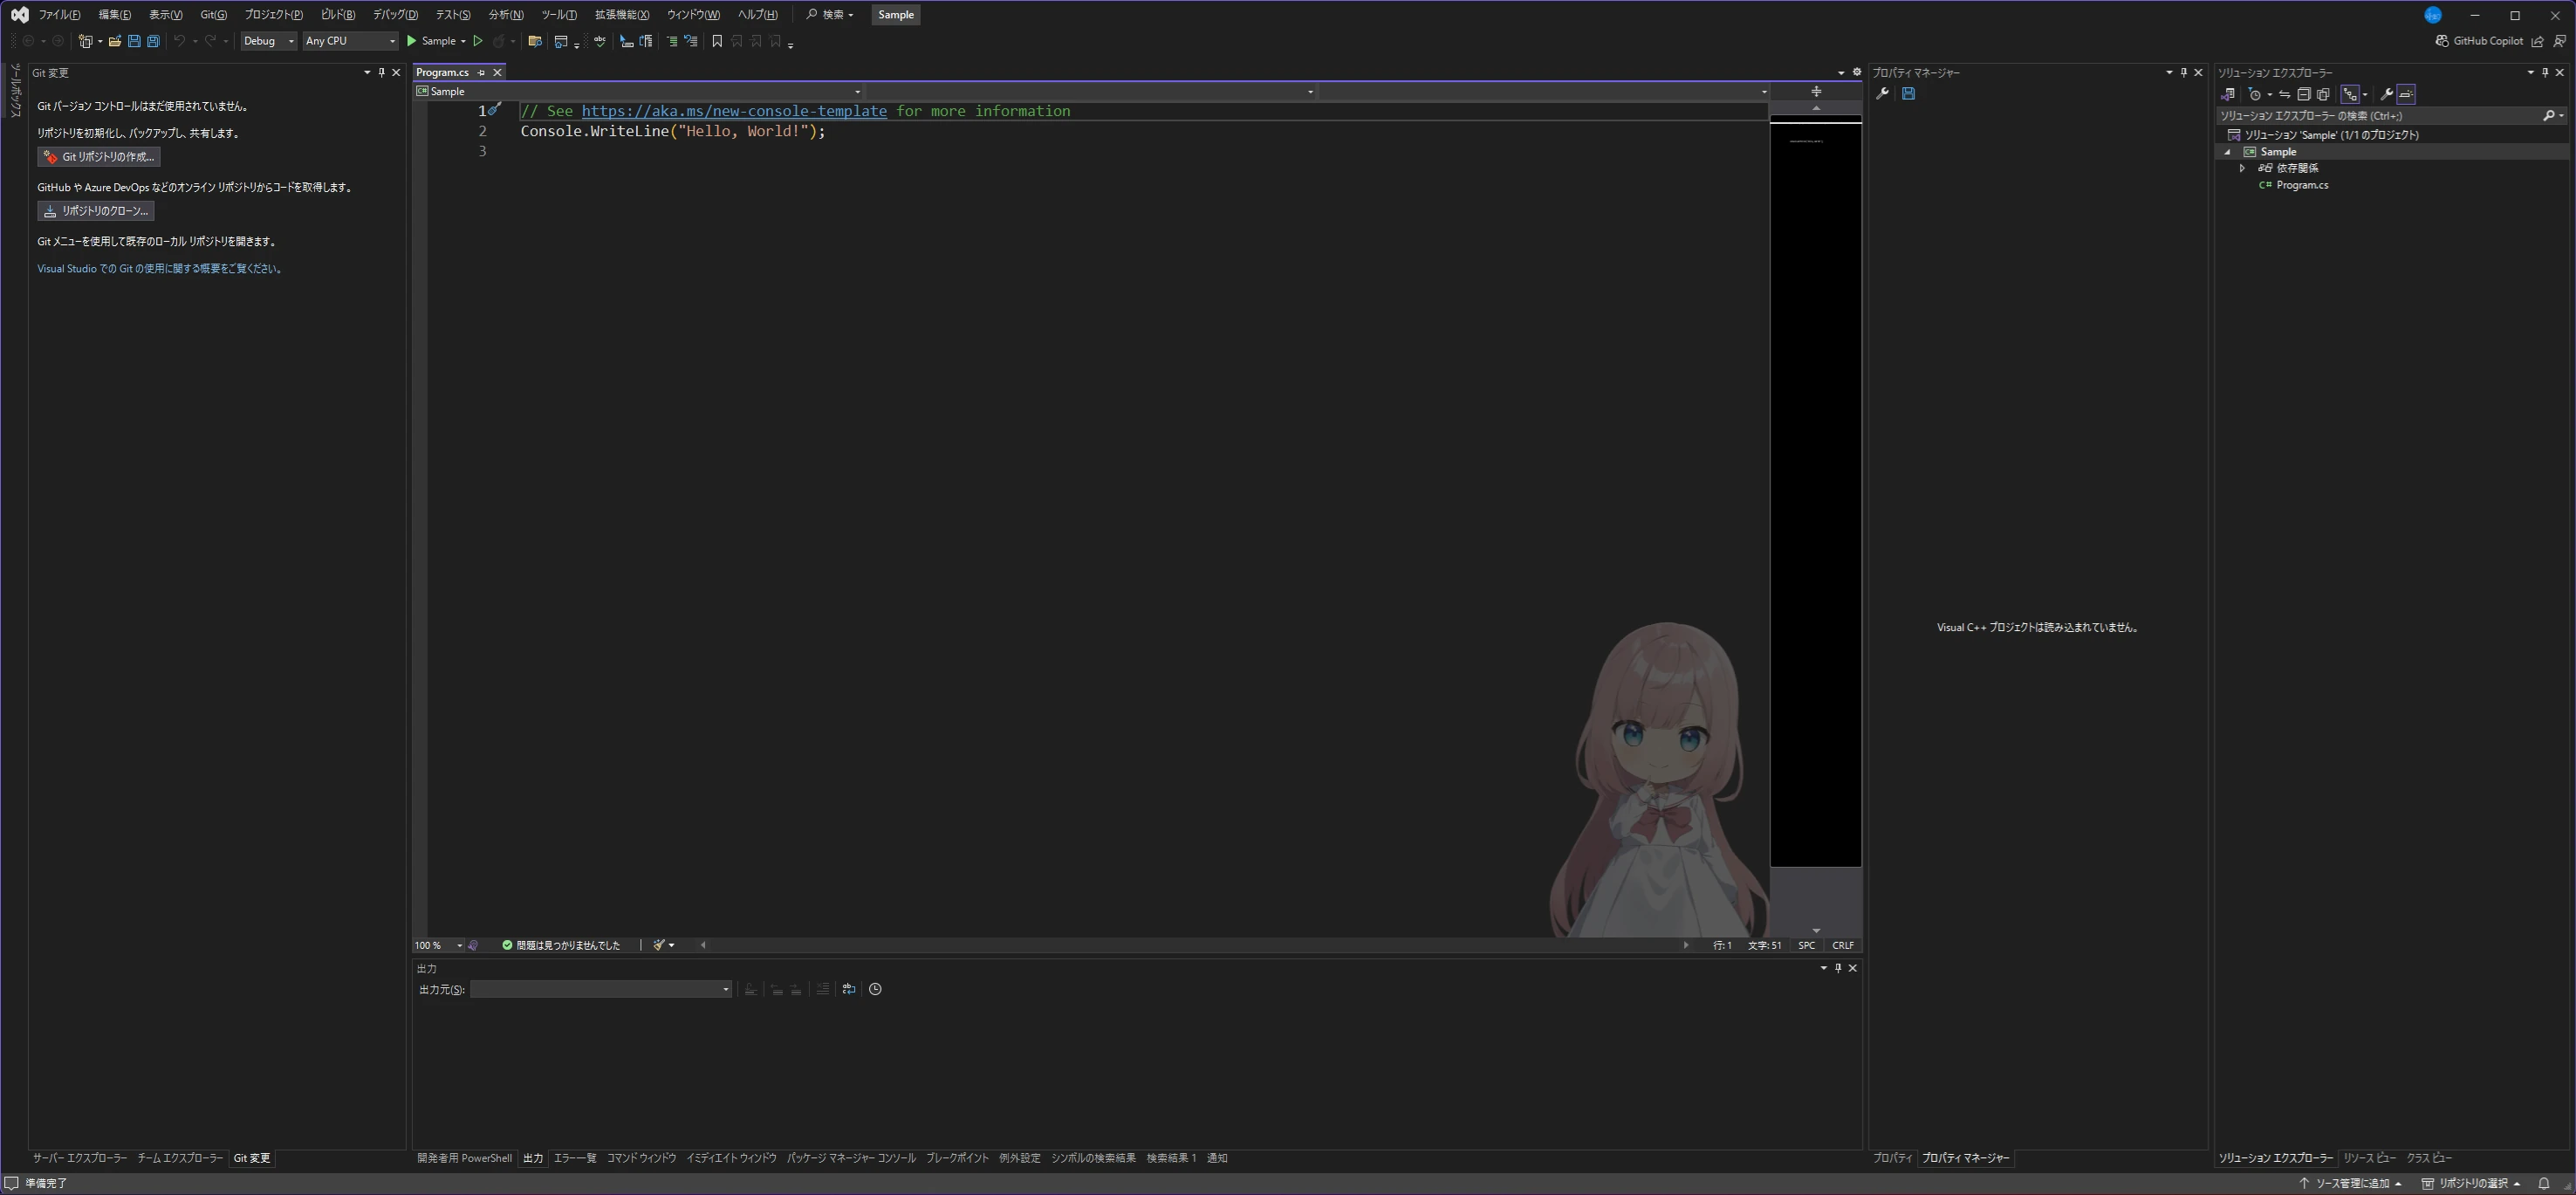Open the Debug configuration dropdown
The height and width of the screenshot is (1195, 2576).
pyautogui.click(x=269, y=41)
